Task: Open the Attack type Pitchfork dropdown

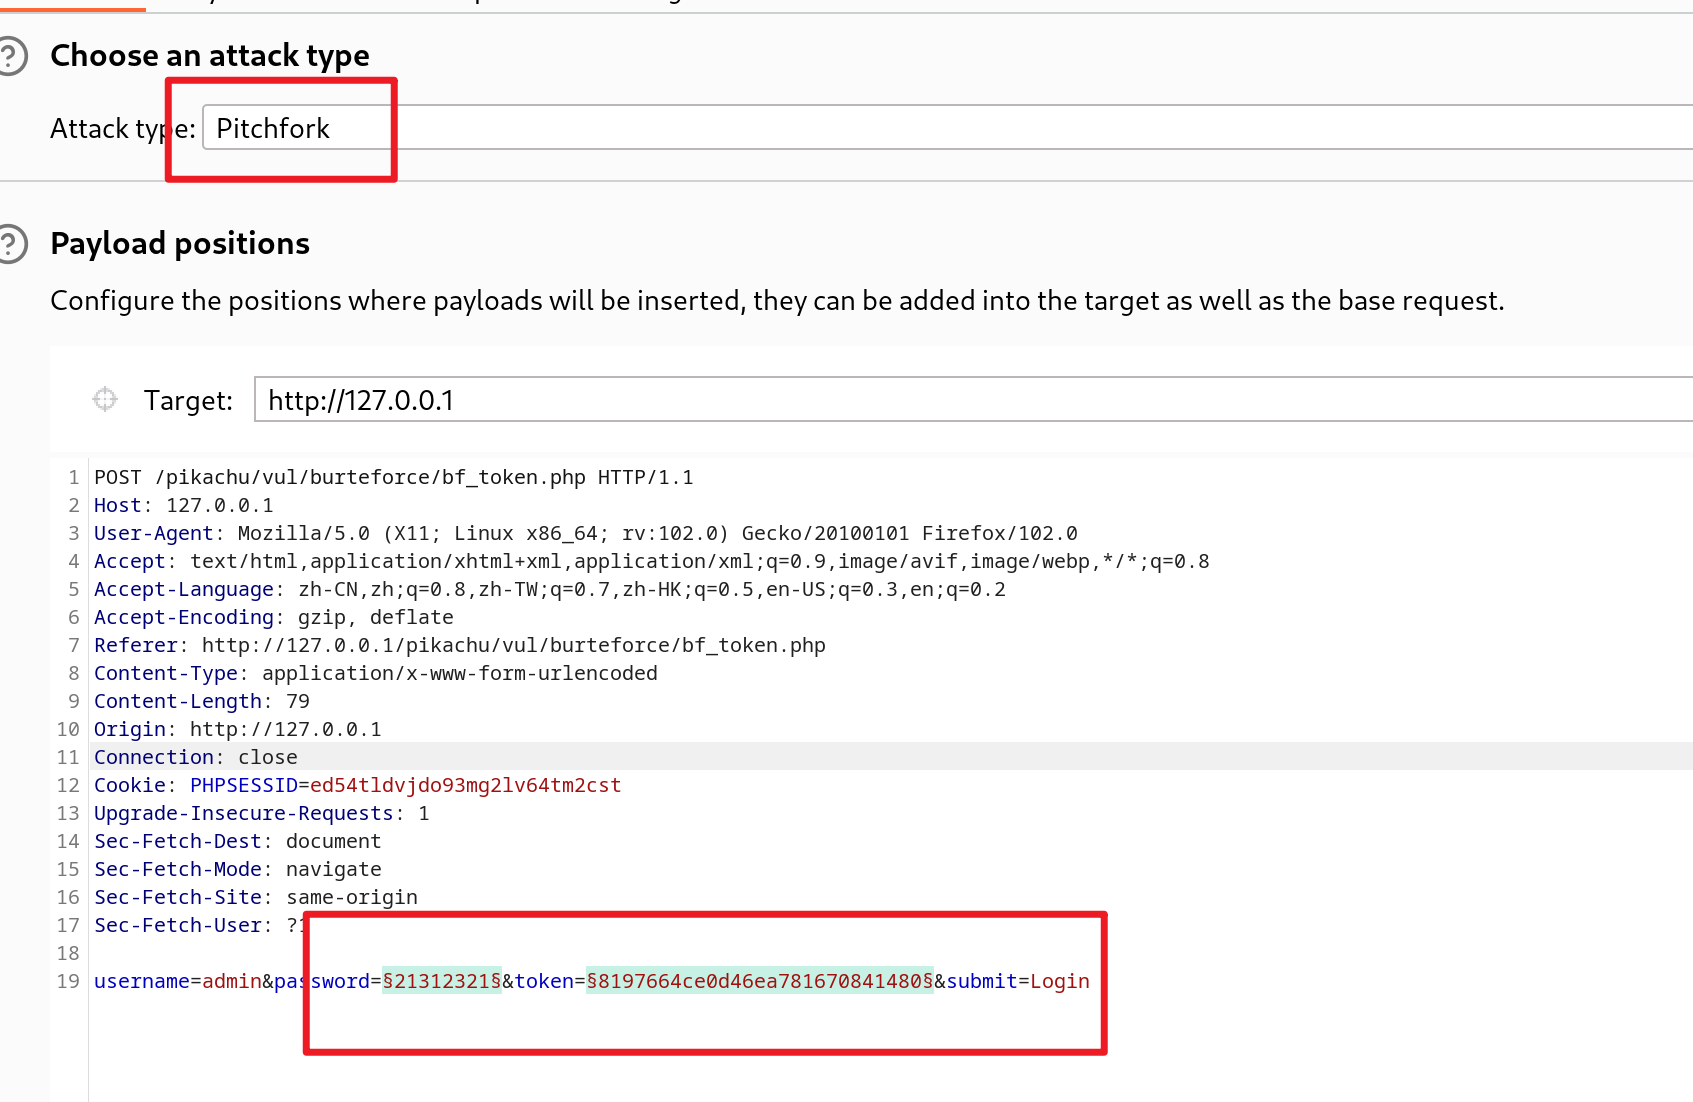Action: (x=947, y=128)
